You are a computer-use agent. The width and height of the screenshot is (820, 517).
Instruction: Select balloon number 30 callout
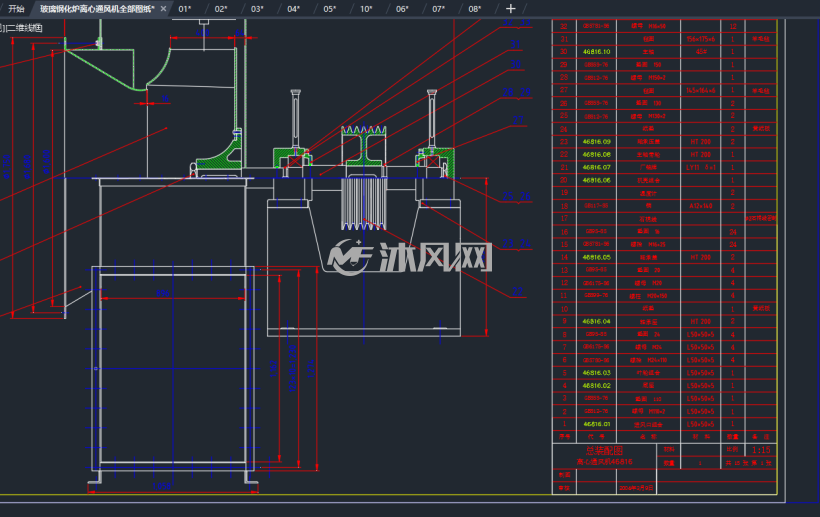pyautogui.click(x=515, y=64)
